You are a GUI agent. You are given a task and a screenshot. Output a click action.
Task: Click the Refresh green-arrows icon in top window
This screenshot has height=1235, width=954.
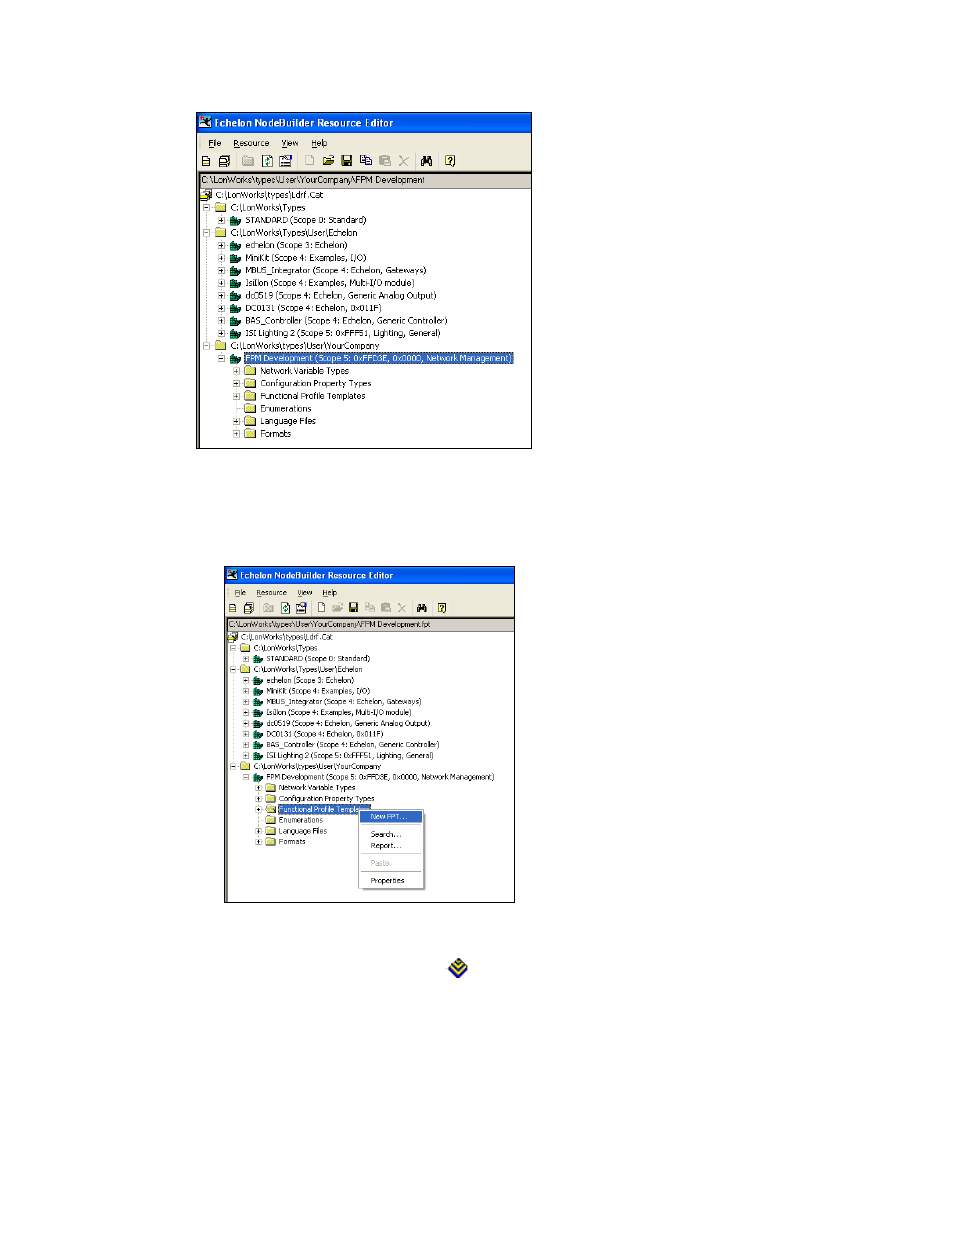[x=267, y=160]
